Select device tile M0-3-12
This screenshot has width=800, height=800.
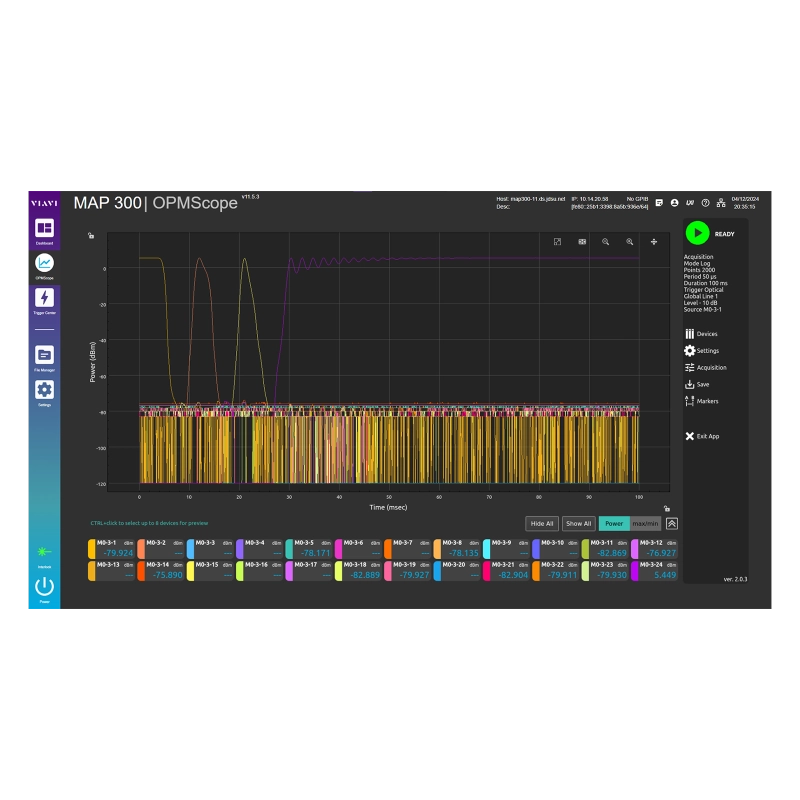654,548
